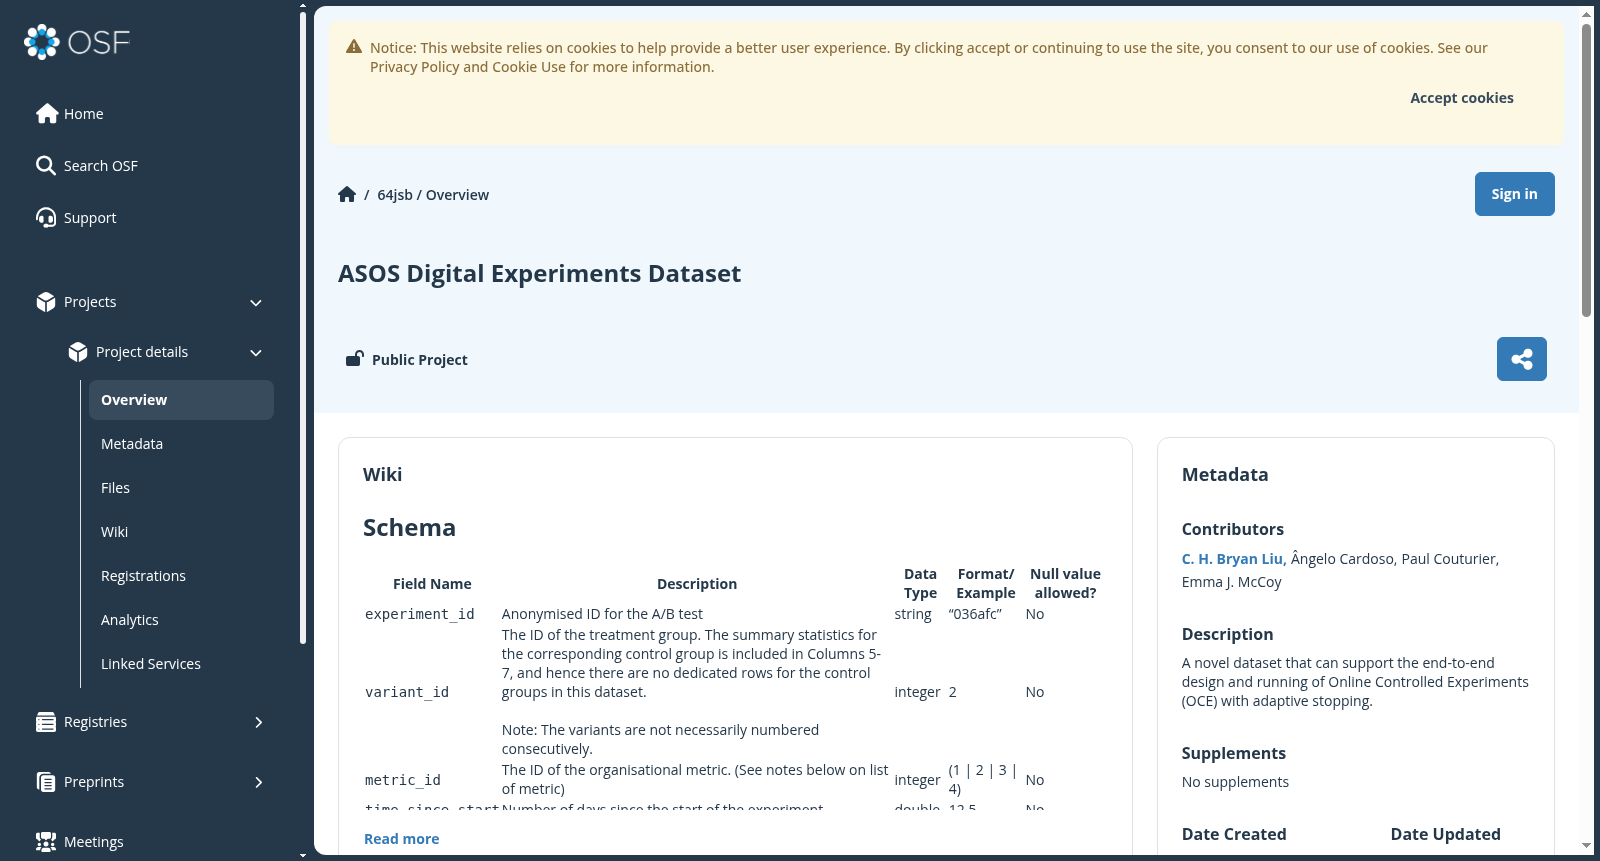Open Meetings in the sidebar
This screenshot has height=861, width=1600.
tap(94, 842)
